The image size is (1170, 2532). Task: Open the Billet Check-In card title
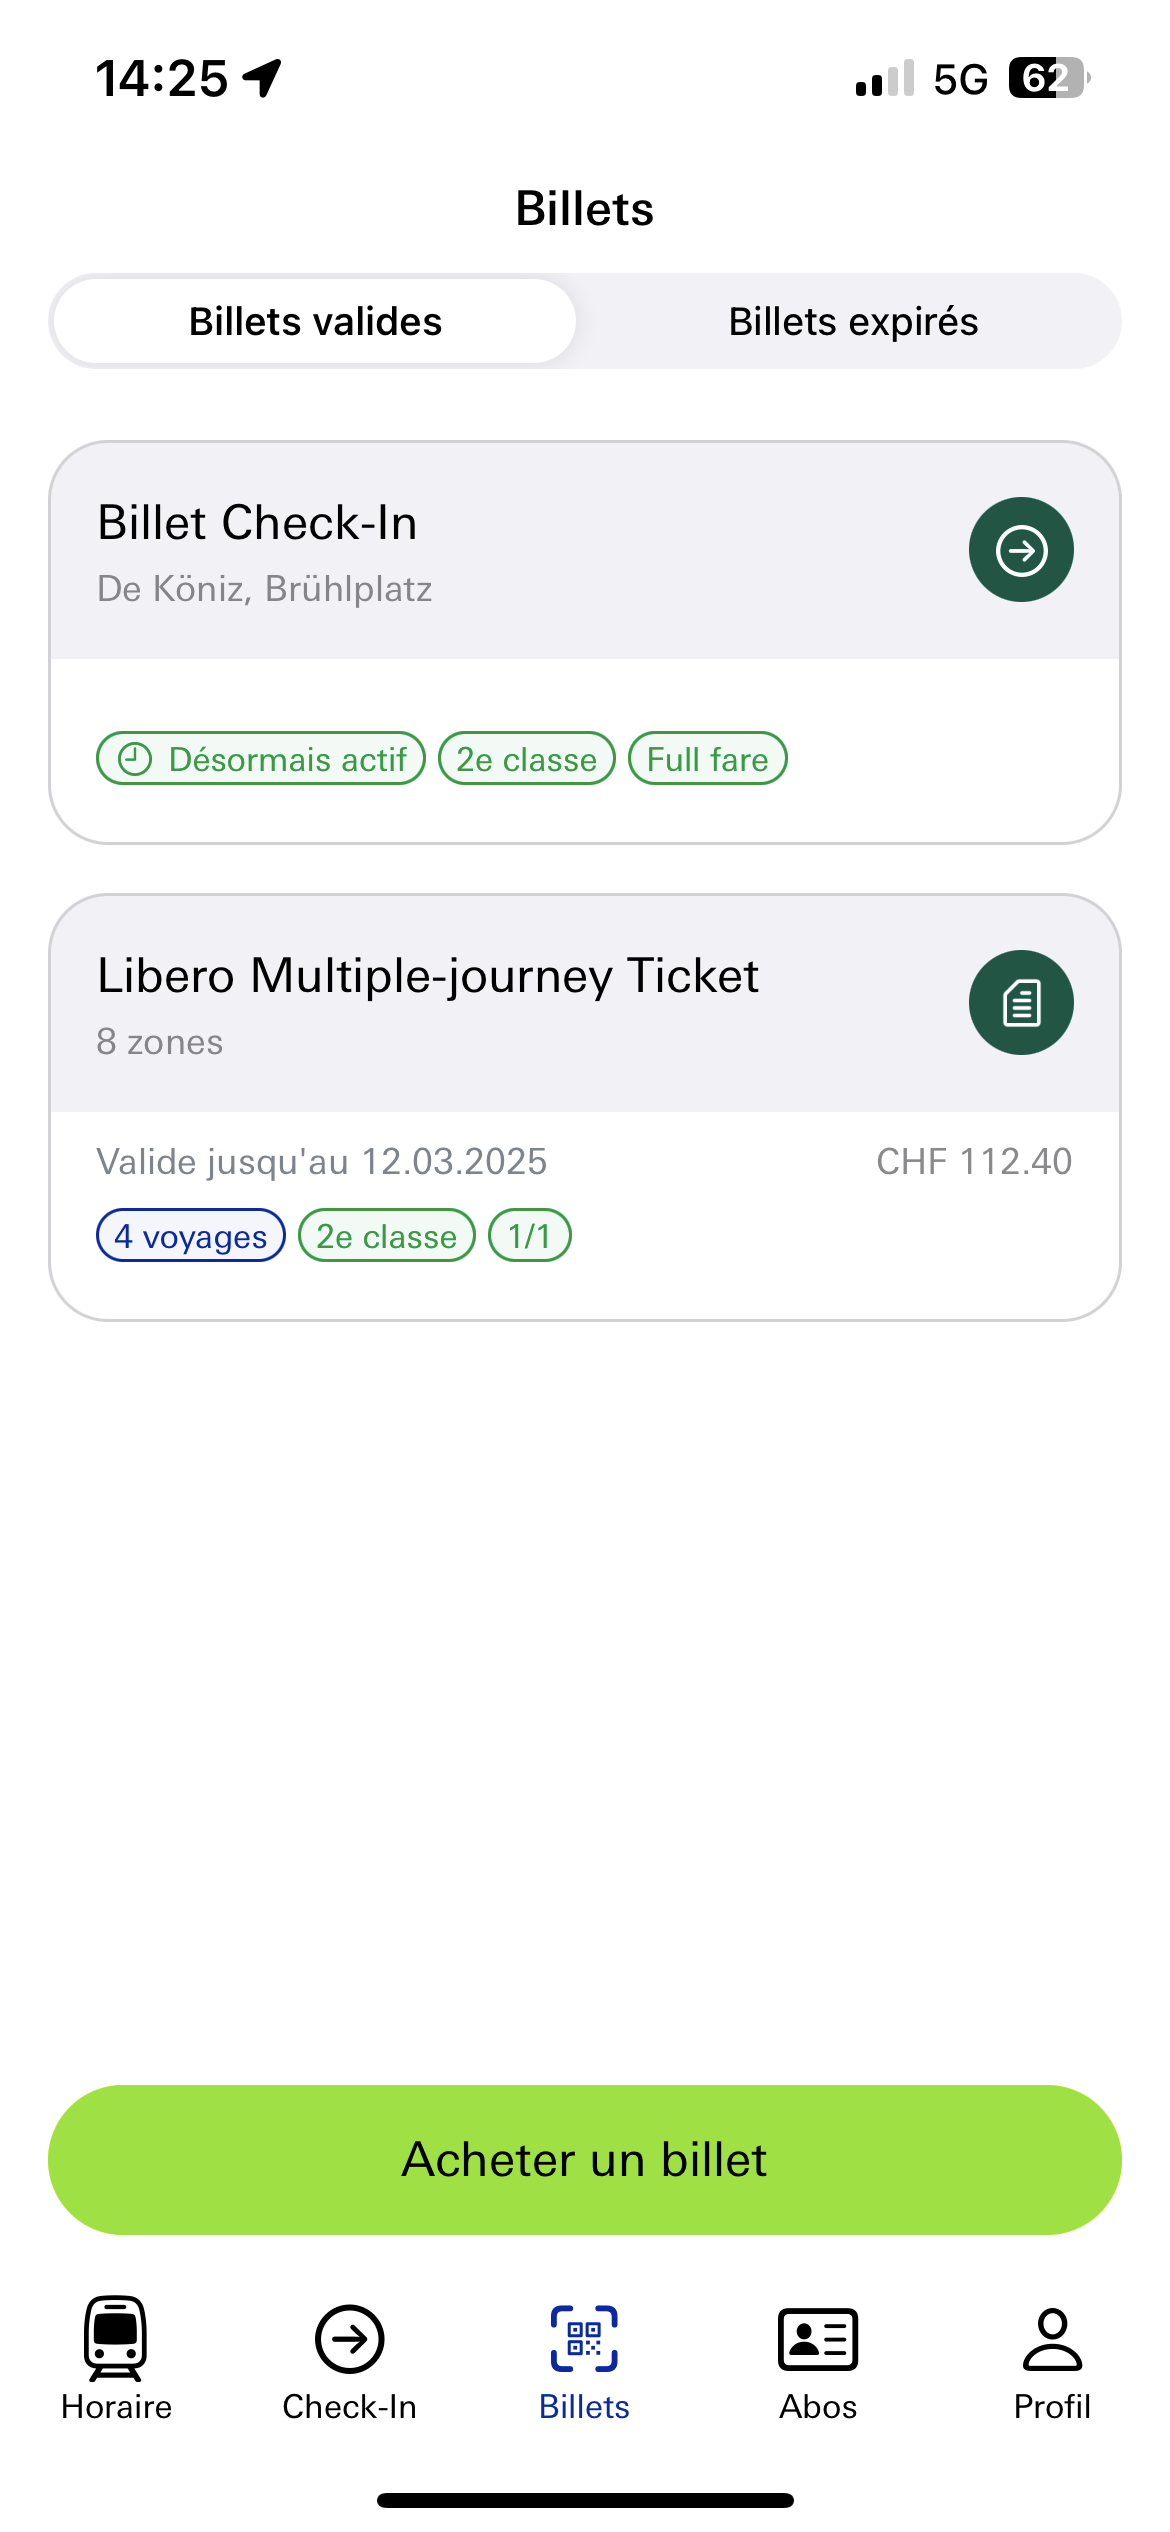pyautogui.click(x=257, y=522)
